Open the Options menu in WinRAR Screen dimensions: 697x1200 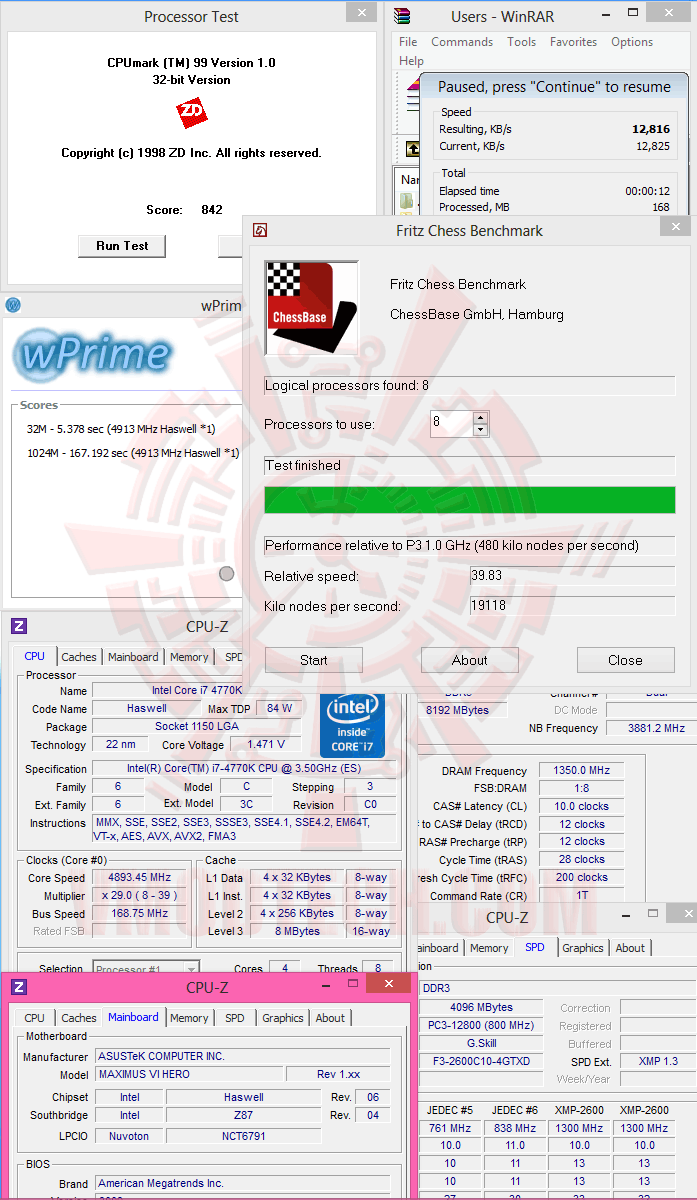632,42
